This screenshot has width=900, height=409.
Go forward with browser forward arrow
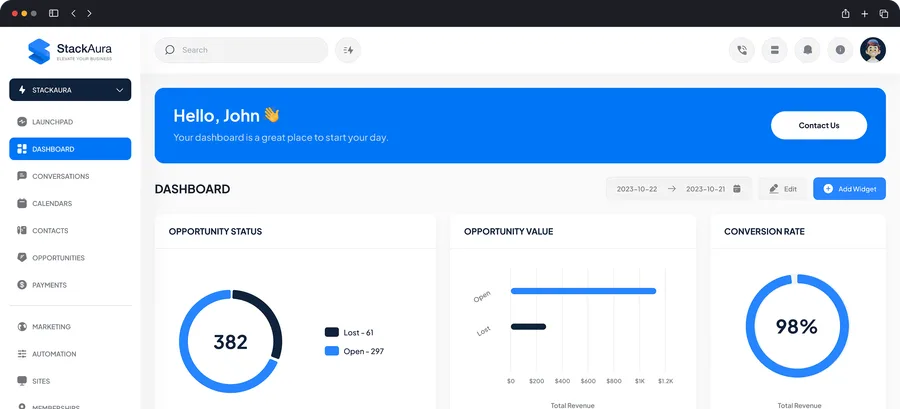pos(89,13)
